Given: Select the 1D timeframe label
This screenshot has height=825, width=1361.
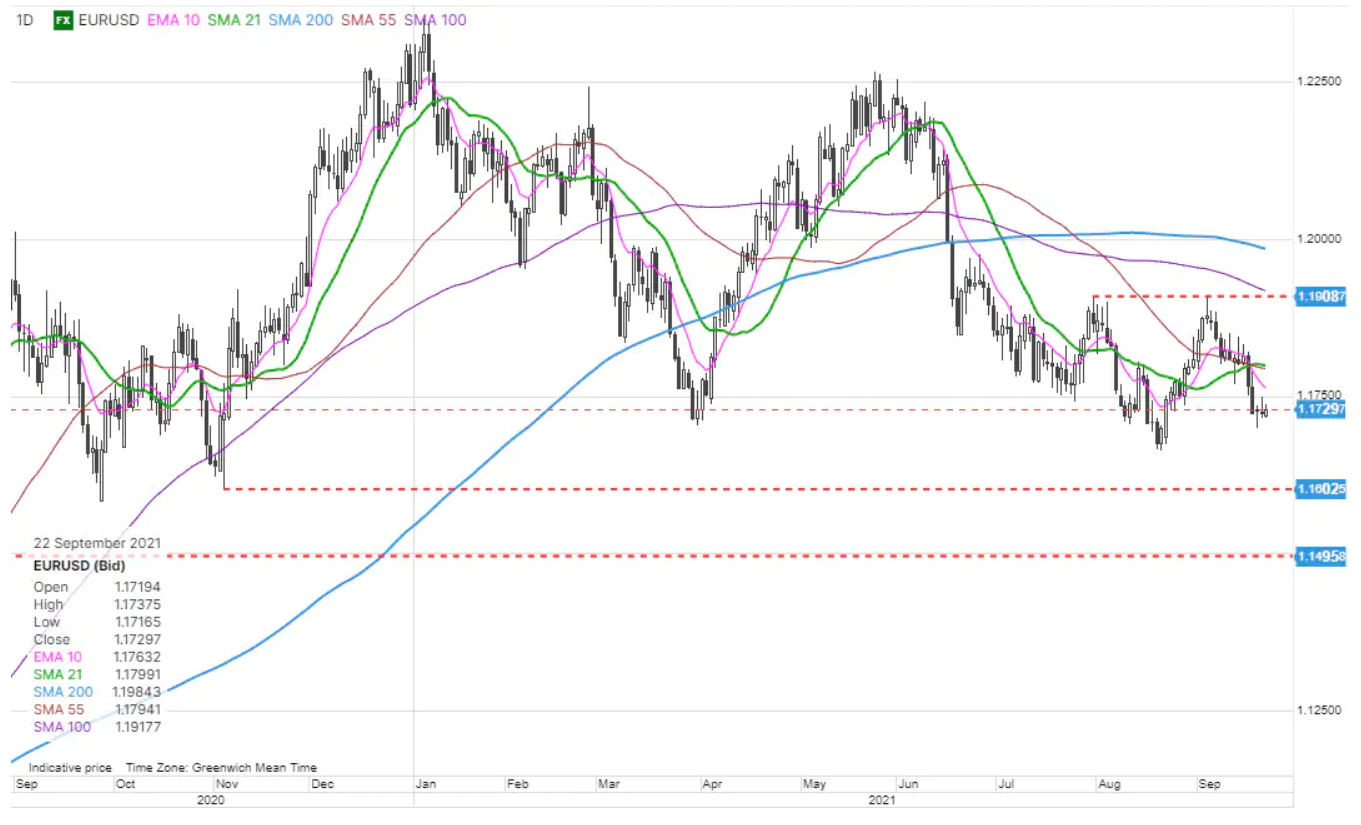Looking at the screenshot, I should click(x=26, y=20).
